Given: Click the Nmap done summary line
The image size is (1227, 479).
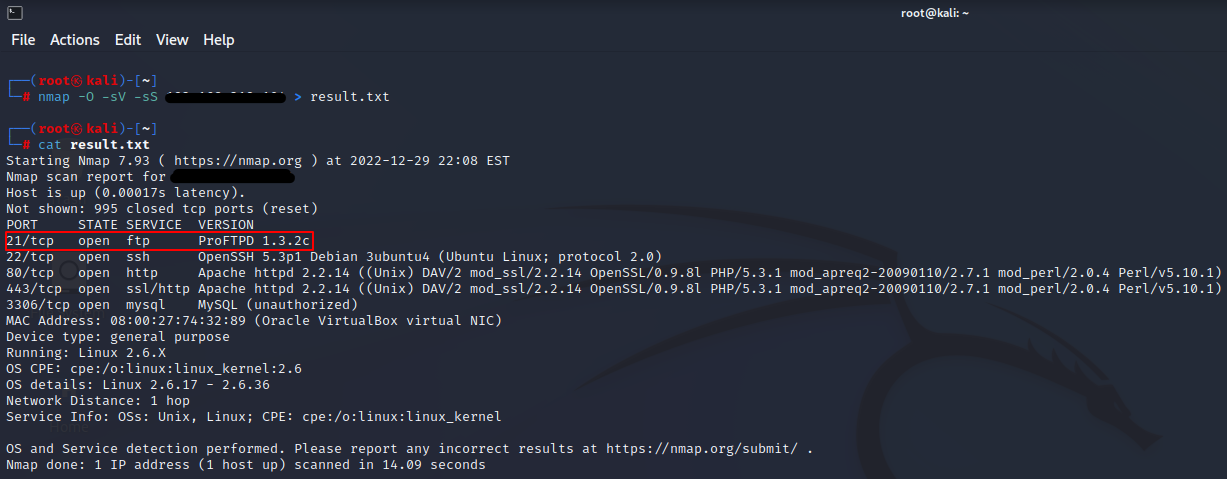Looking at the screenshot, I should [x=246, y=465].
